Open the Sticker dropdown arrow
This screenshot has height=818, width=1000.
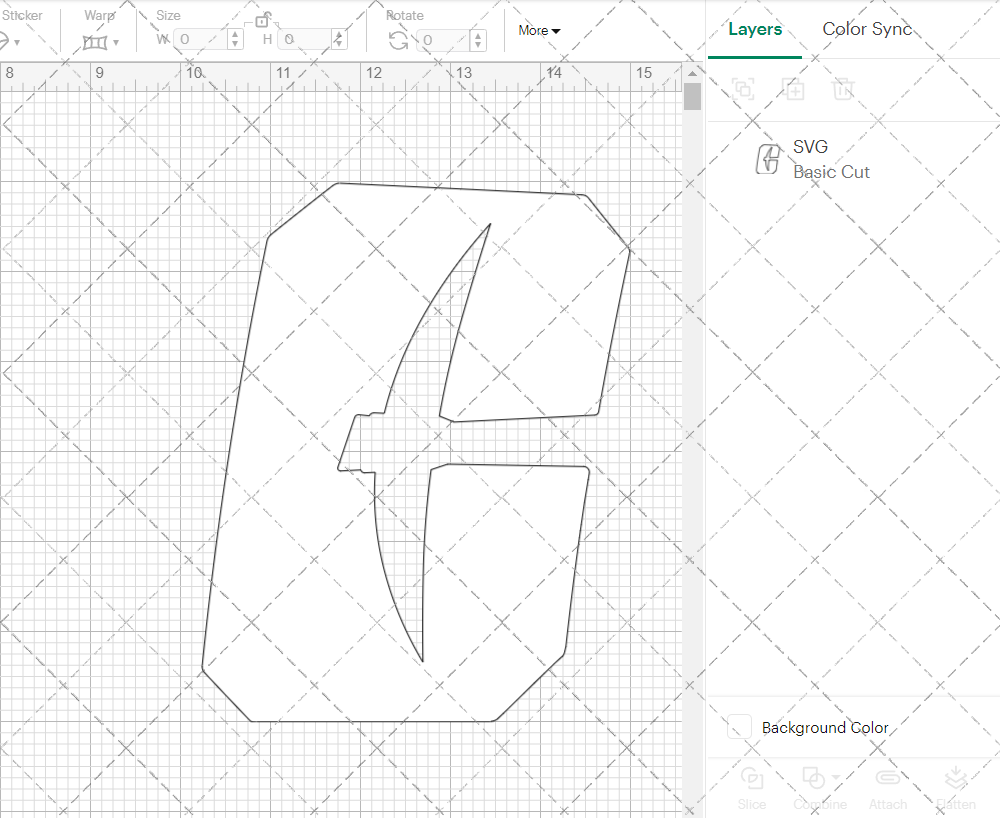[x=18, y=42]
